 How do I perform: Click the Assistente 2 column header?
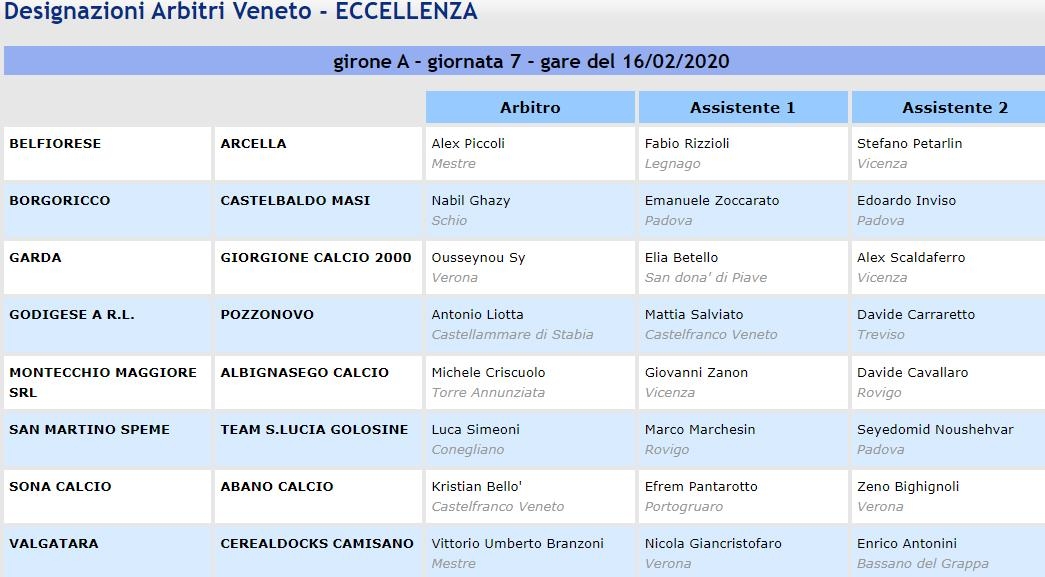click(x=948, y=107)
